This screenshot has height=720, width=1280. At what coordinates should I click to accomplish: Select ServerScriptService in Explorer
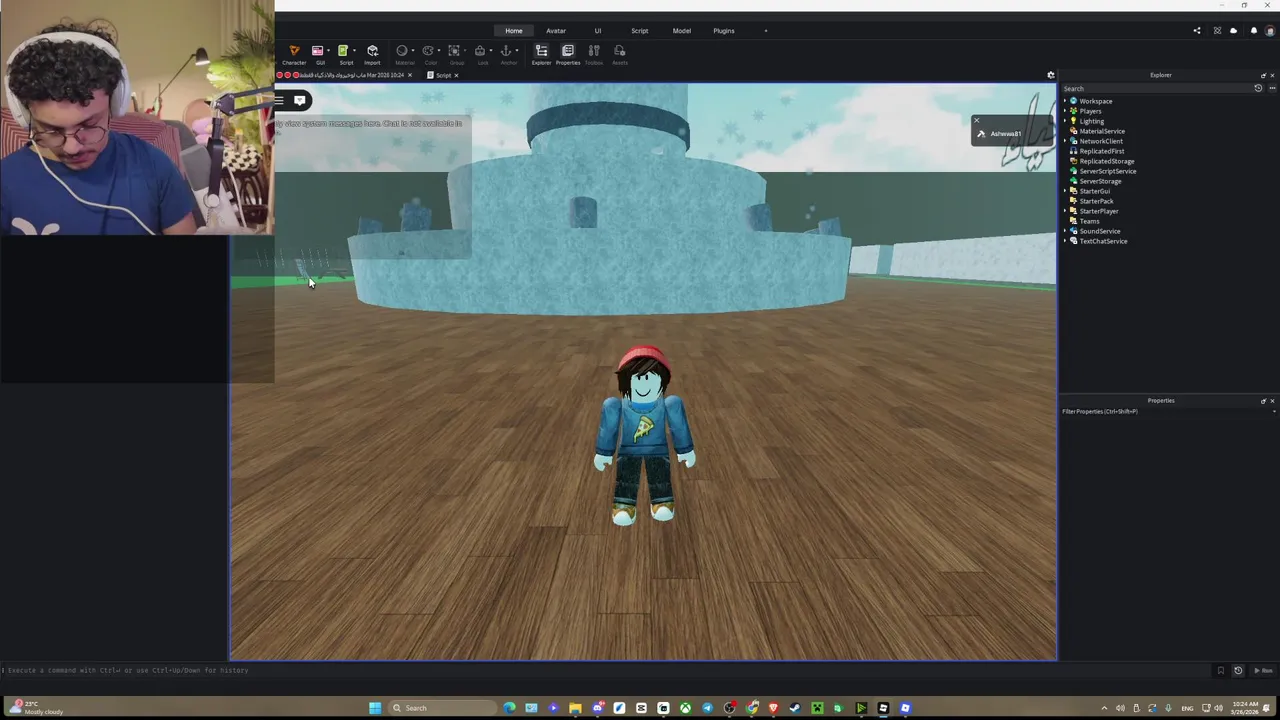pyautogui.click(x=1107, y=171)
